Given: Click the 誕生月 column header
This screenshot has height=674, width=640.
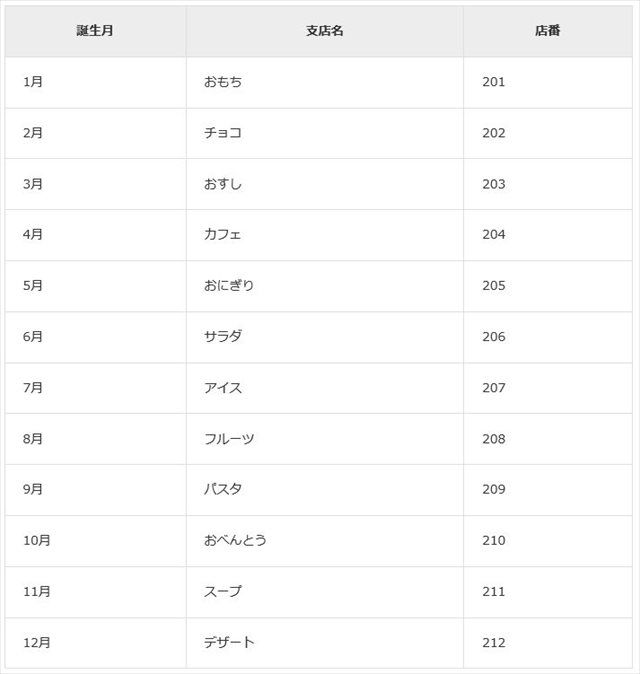Looking at the screenshot, I should [x=95, y=31].
